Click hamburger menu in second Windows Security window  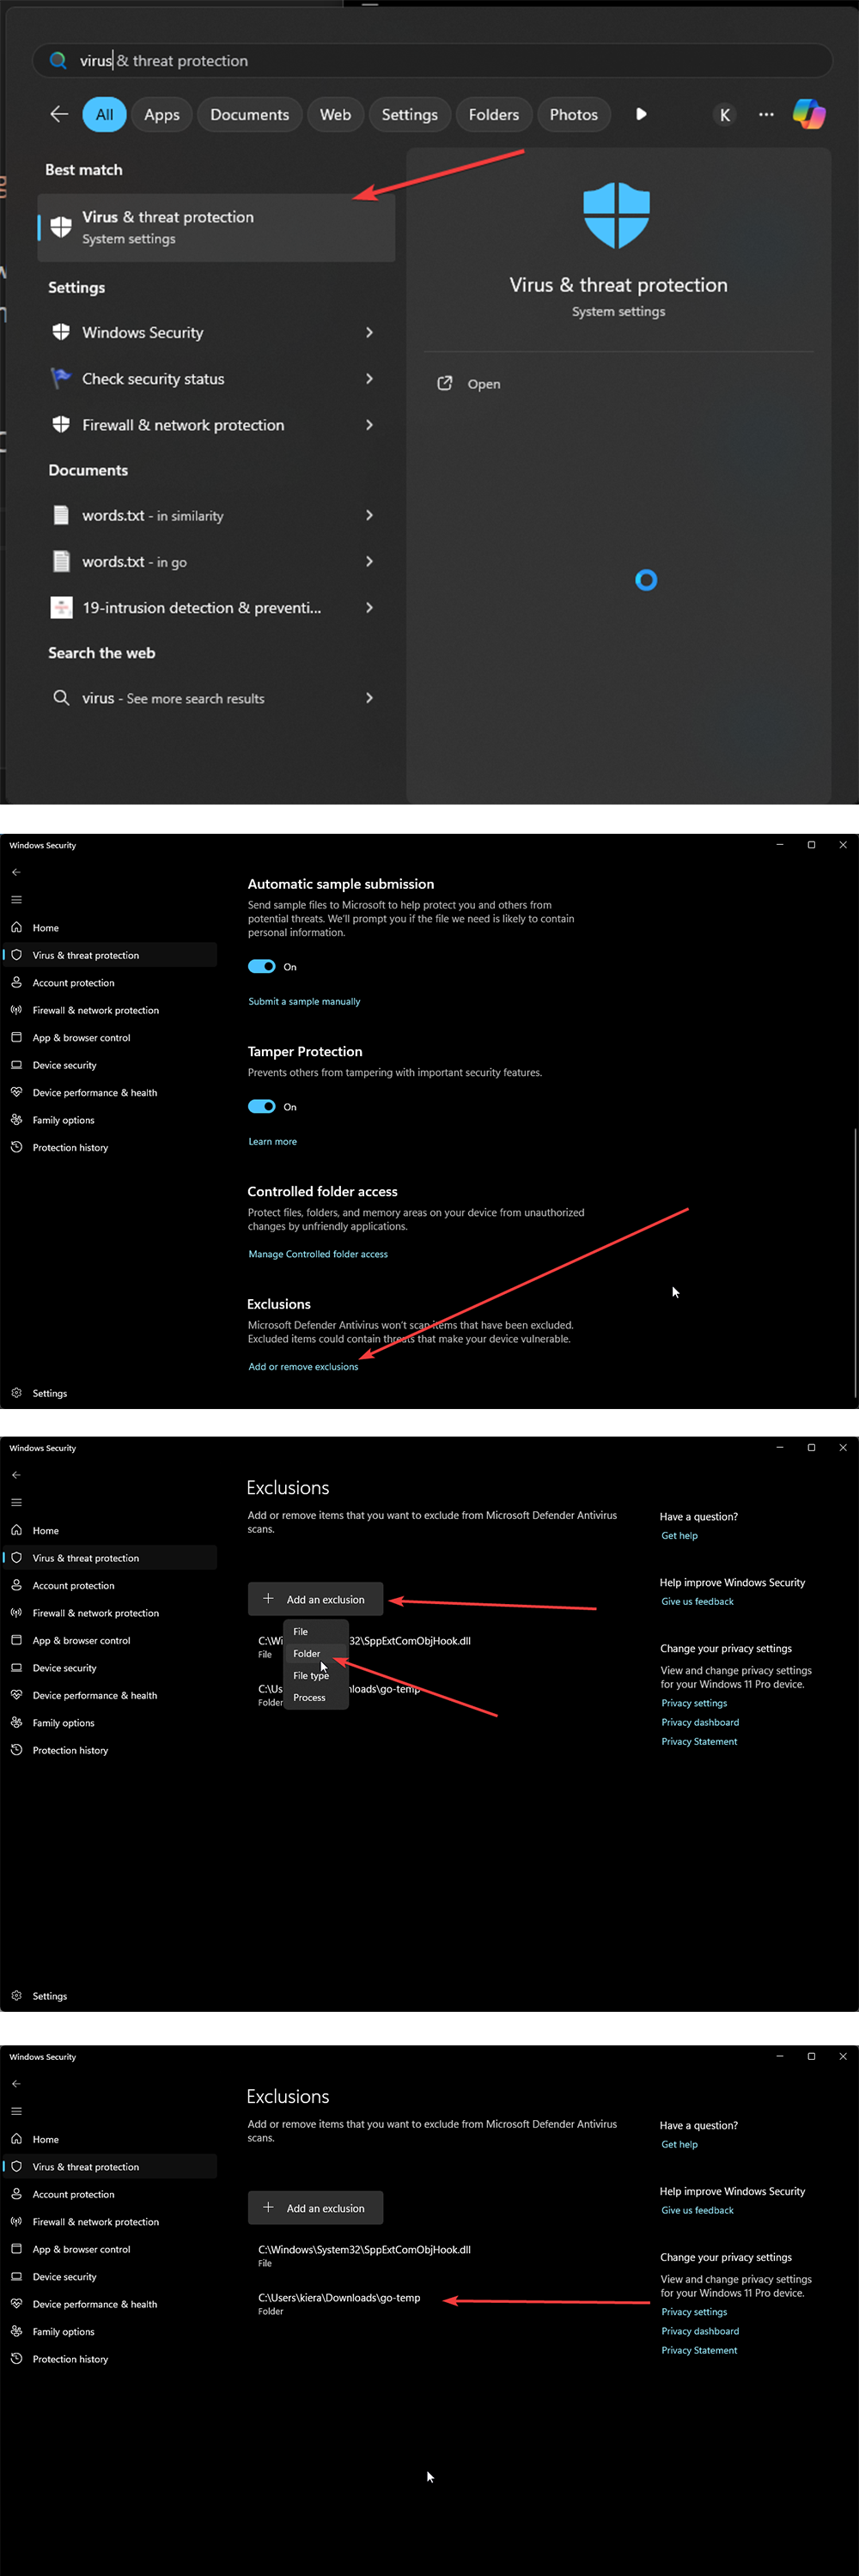coord(16,1502)
